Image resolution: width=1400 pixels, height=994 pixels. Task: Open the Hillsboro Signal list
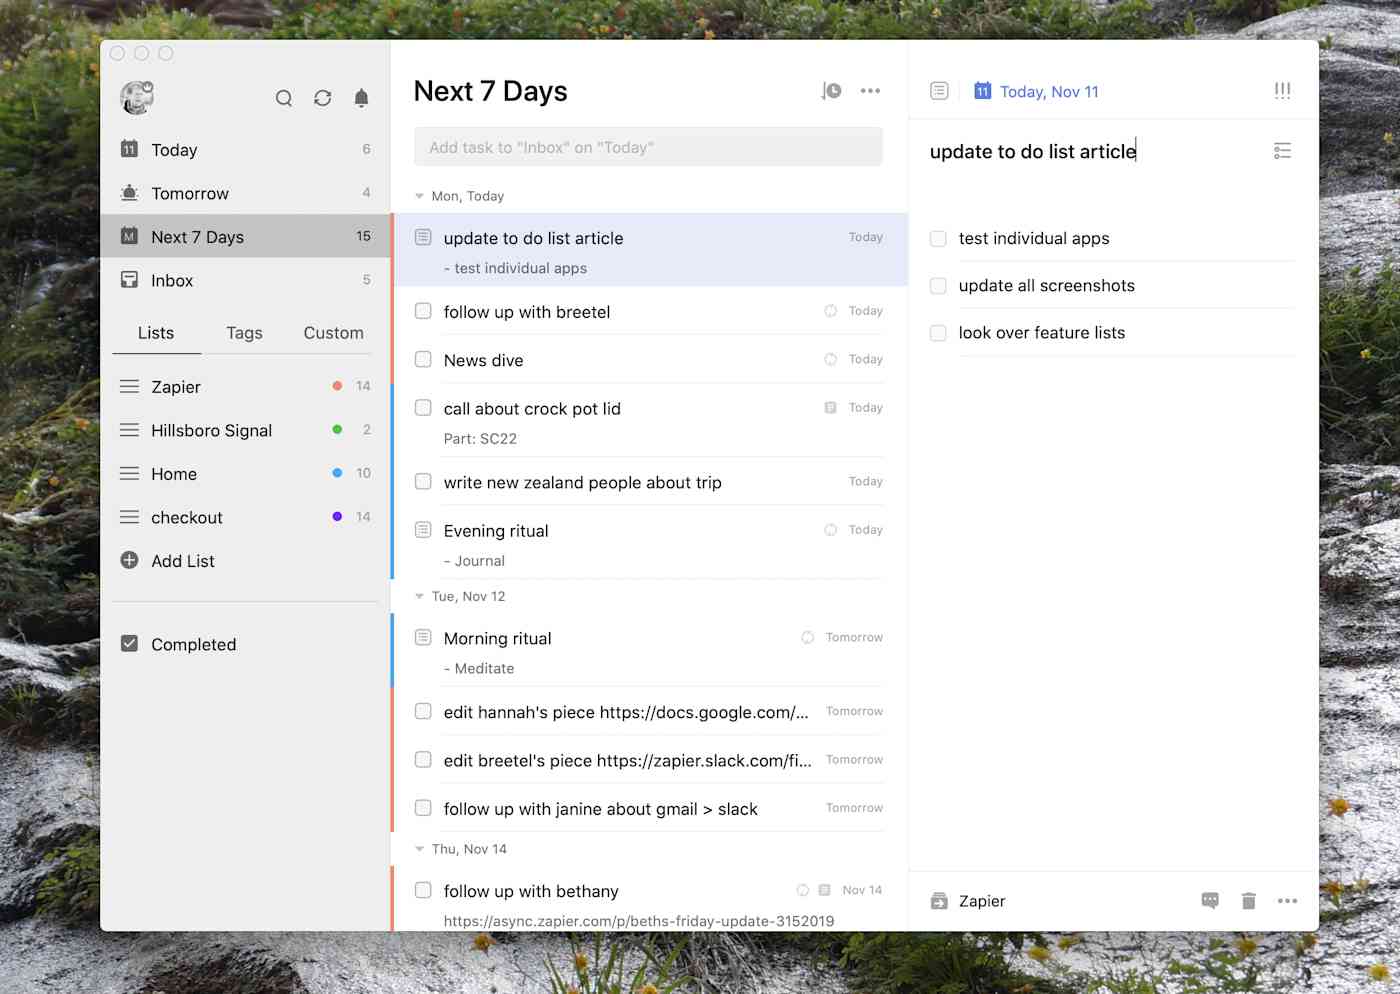pyautogui.click(x=245, y=430)
